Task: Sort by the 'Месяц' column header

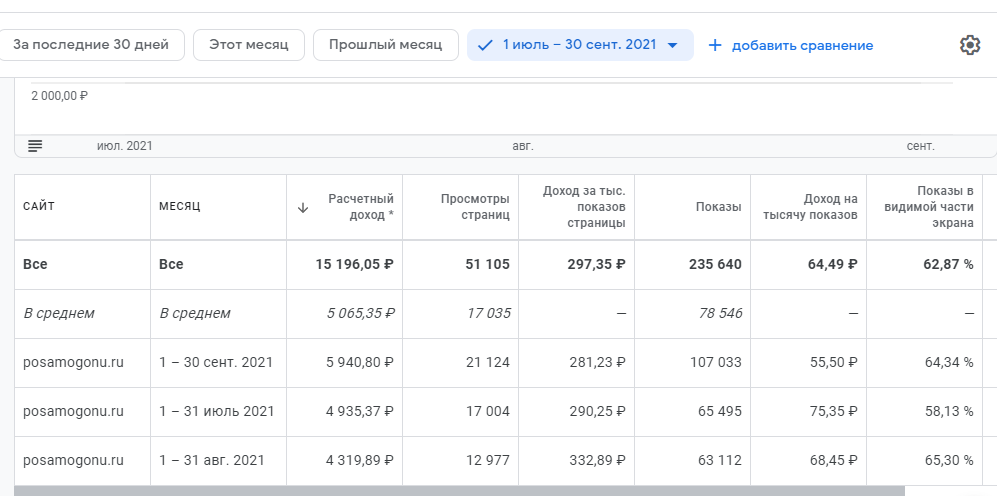Action: [180, 206]
